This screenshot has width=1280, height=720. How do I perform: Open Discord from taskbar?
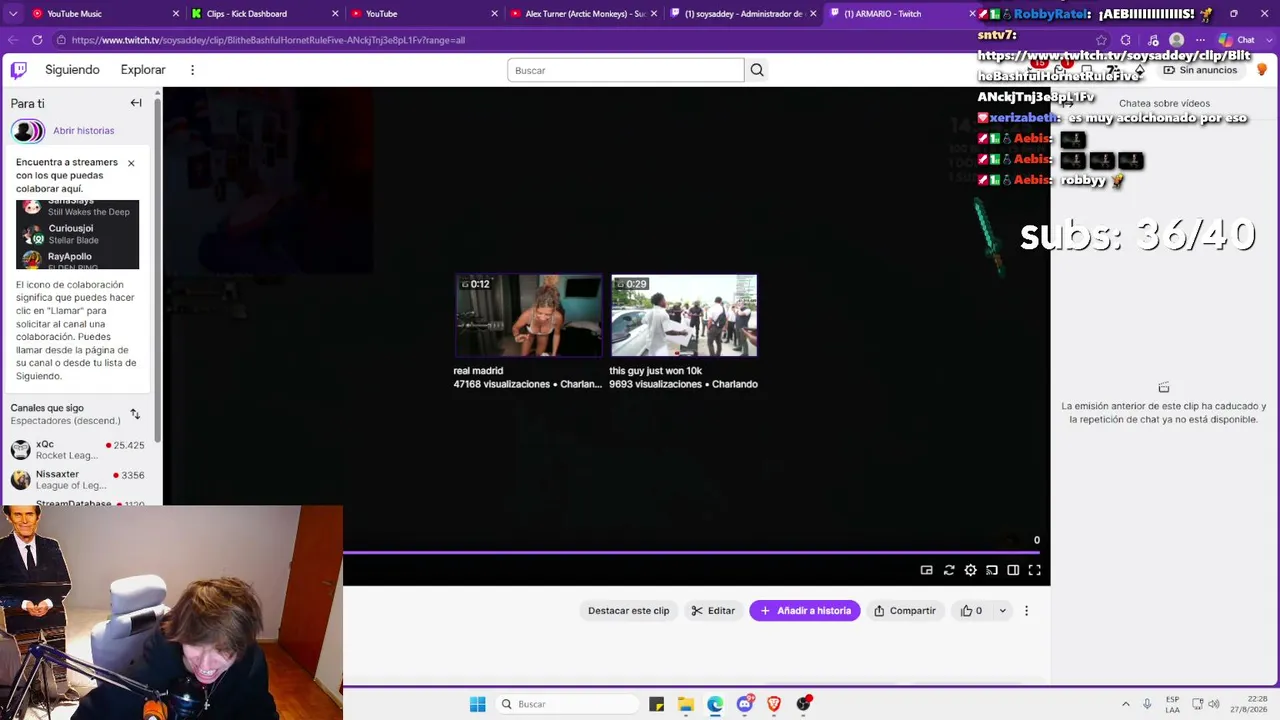745,704
